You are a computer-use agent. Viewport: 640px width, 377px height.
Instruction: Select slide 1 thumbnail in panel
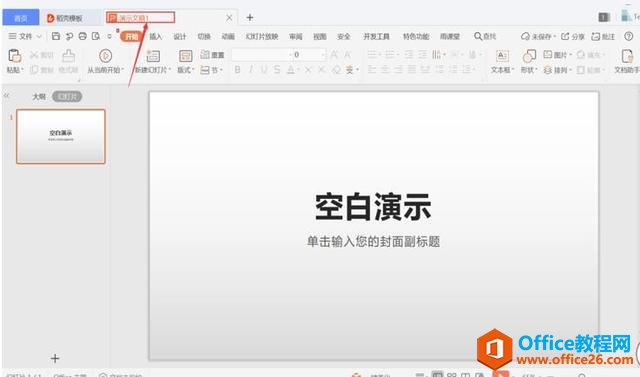(61, 136)
